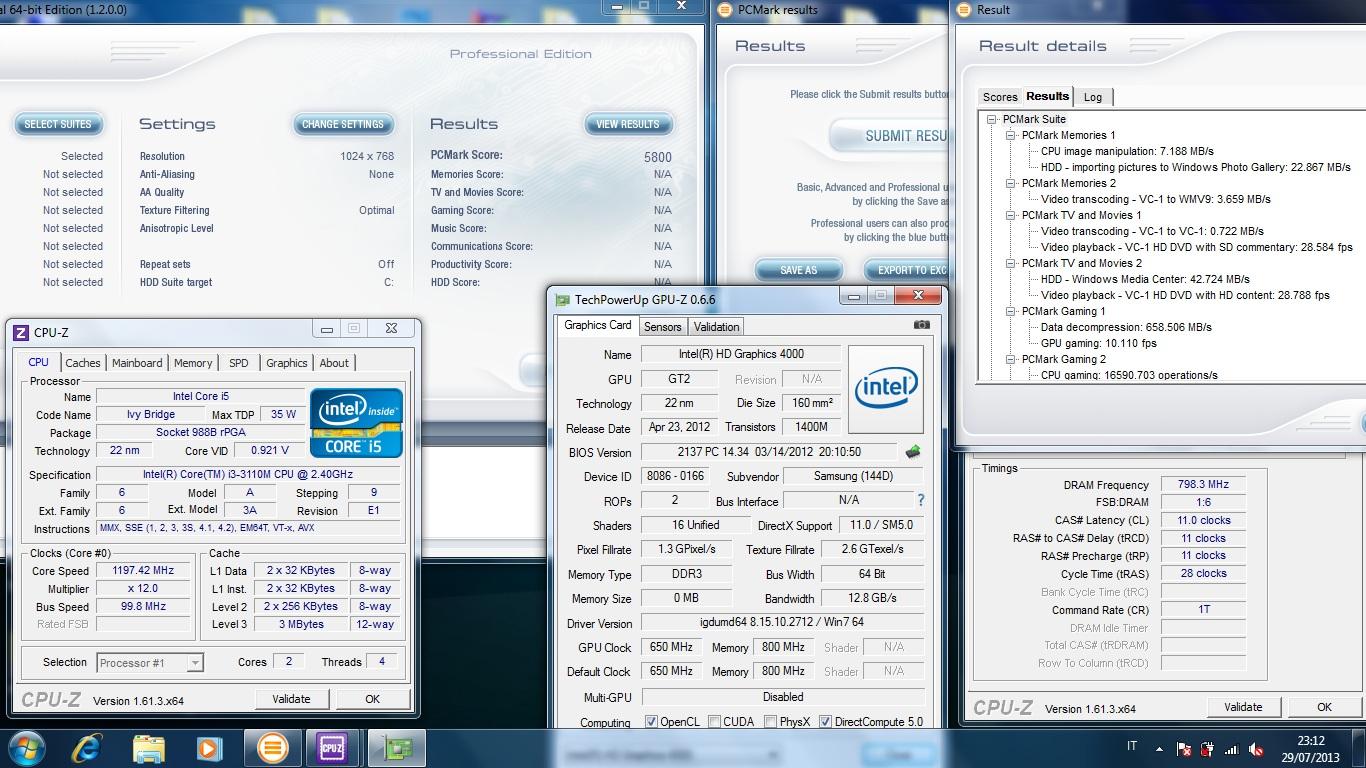Screen dimensions: 1366x768
Task: Switch to the CPU-Z taskbar button
Action: click(x=332, y=748)
